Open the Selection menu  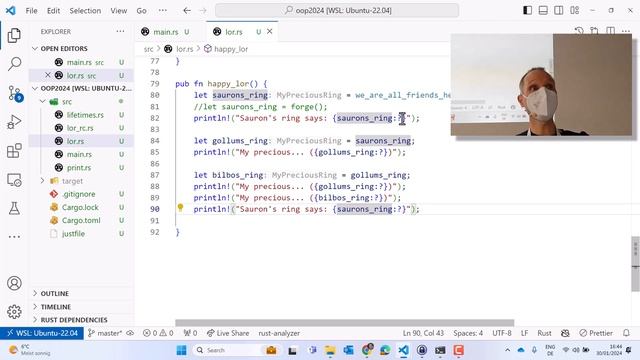pos(85,11)
